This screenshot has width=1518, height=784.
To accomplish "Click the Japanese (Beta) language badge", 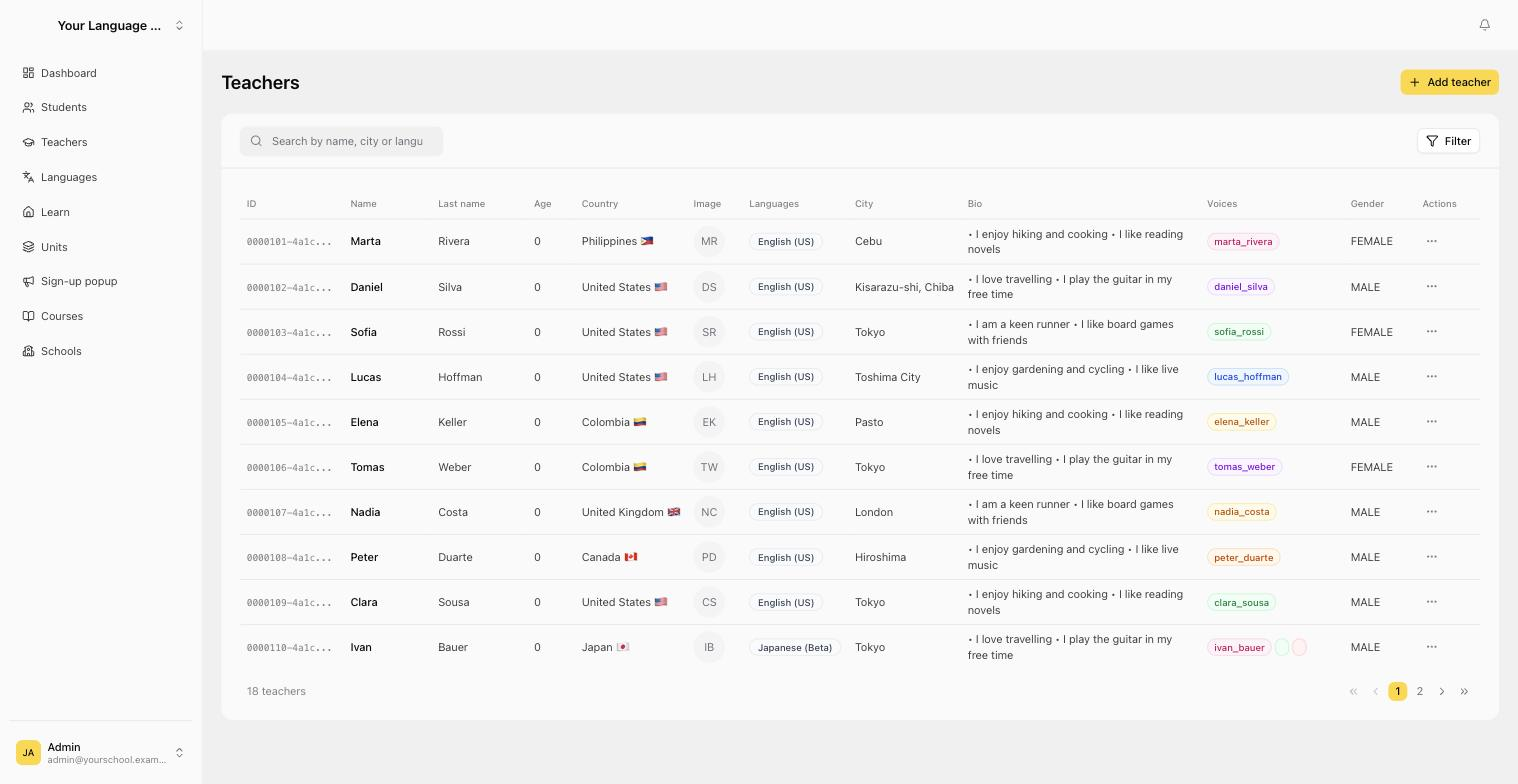I will click(x=795, y=647).
